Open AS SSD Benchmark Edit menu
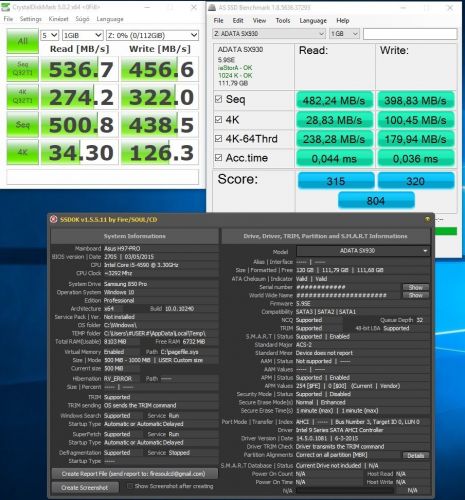This screenshot has height=500, width=465. [238, 21]
